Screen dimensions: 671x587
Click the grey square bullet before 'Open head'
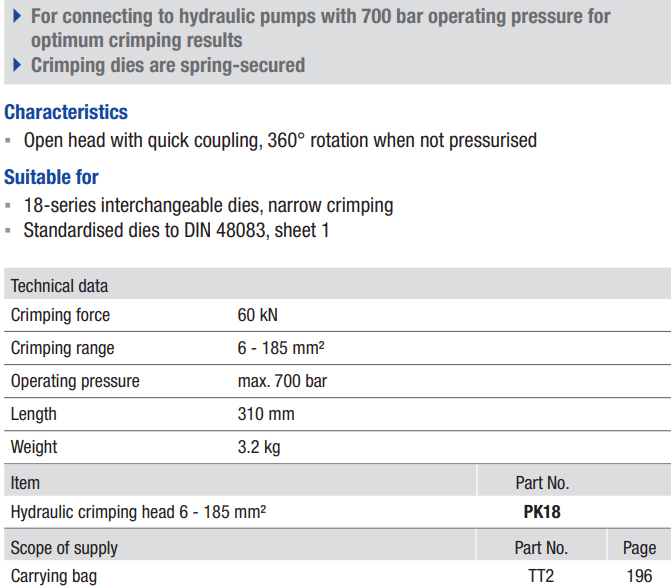8,140
